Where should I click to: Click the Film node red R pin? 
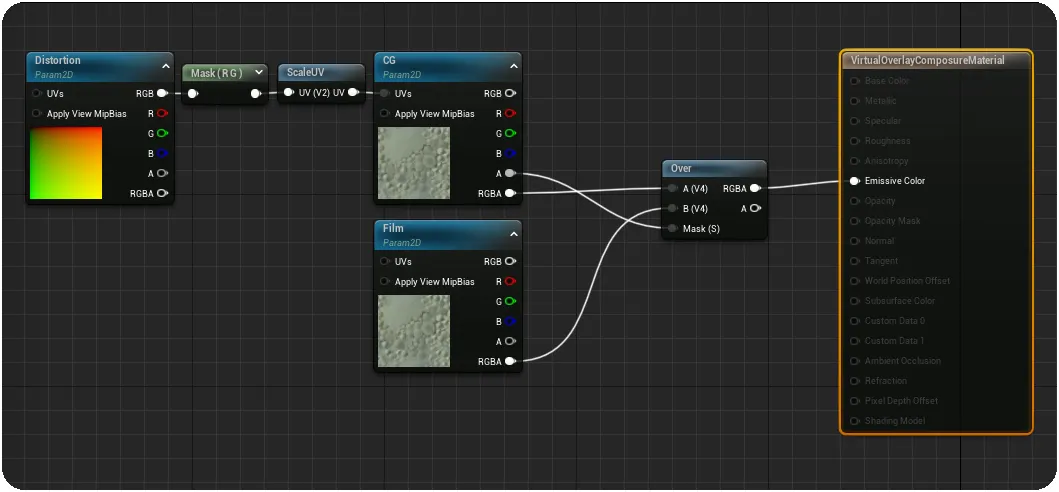point(511,281)
